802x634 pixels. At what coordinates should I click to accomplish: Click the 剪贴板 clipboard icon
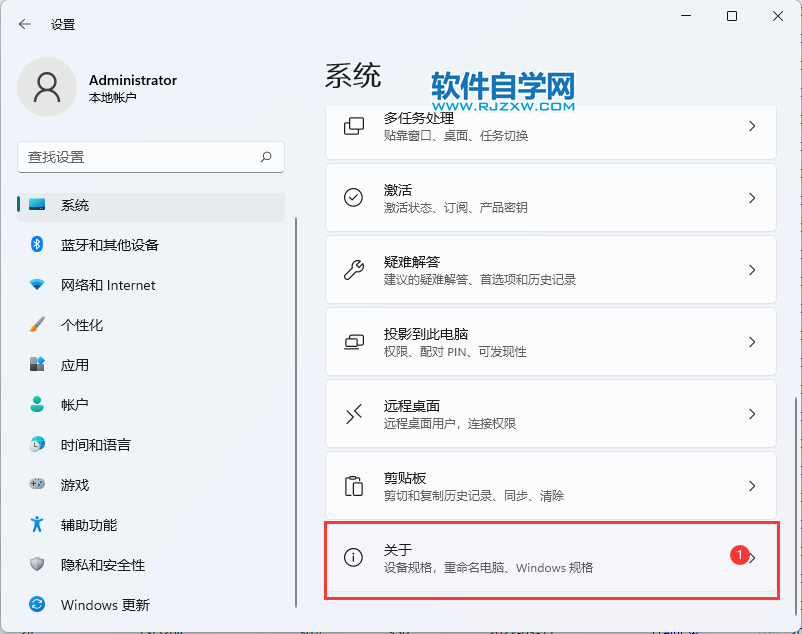(353, 485)
